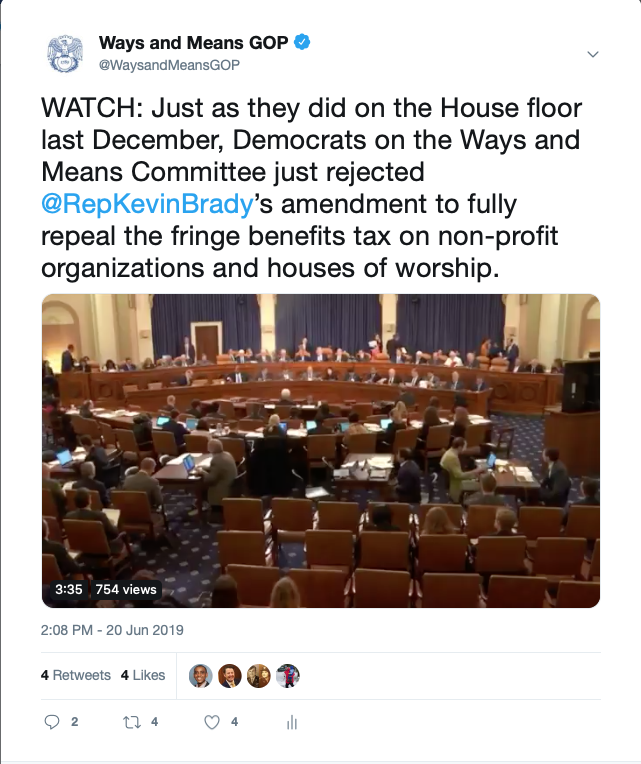Click the 2:08 PM - 20 Jun 2019 timestamp
The width and height of the screenshot is (641, 764).
(x=112, y=631)
